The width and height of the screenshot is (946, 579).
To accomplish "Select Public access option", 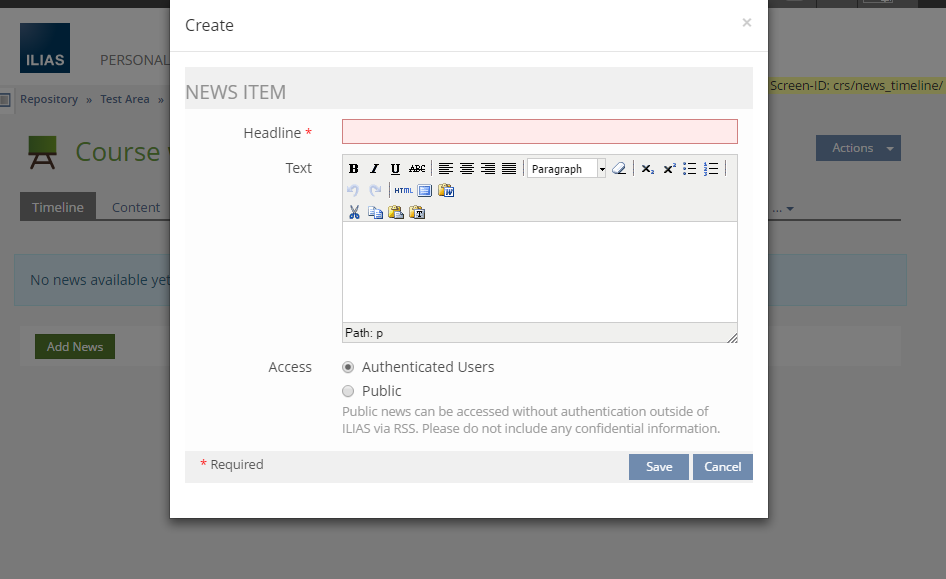I will [x=348, y=391].
